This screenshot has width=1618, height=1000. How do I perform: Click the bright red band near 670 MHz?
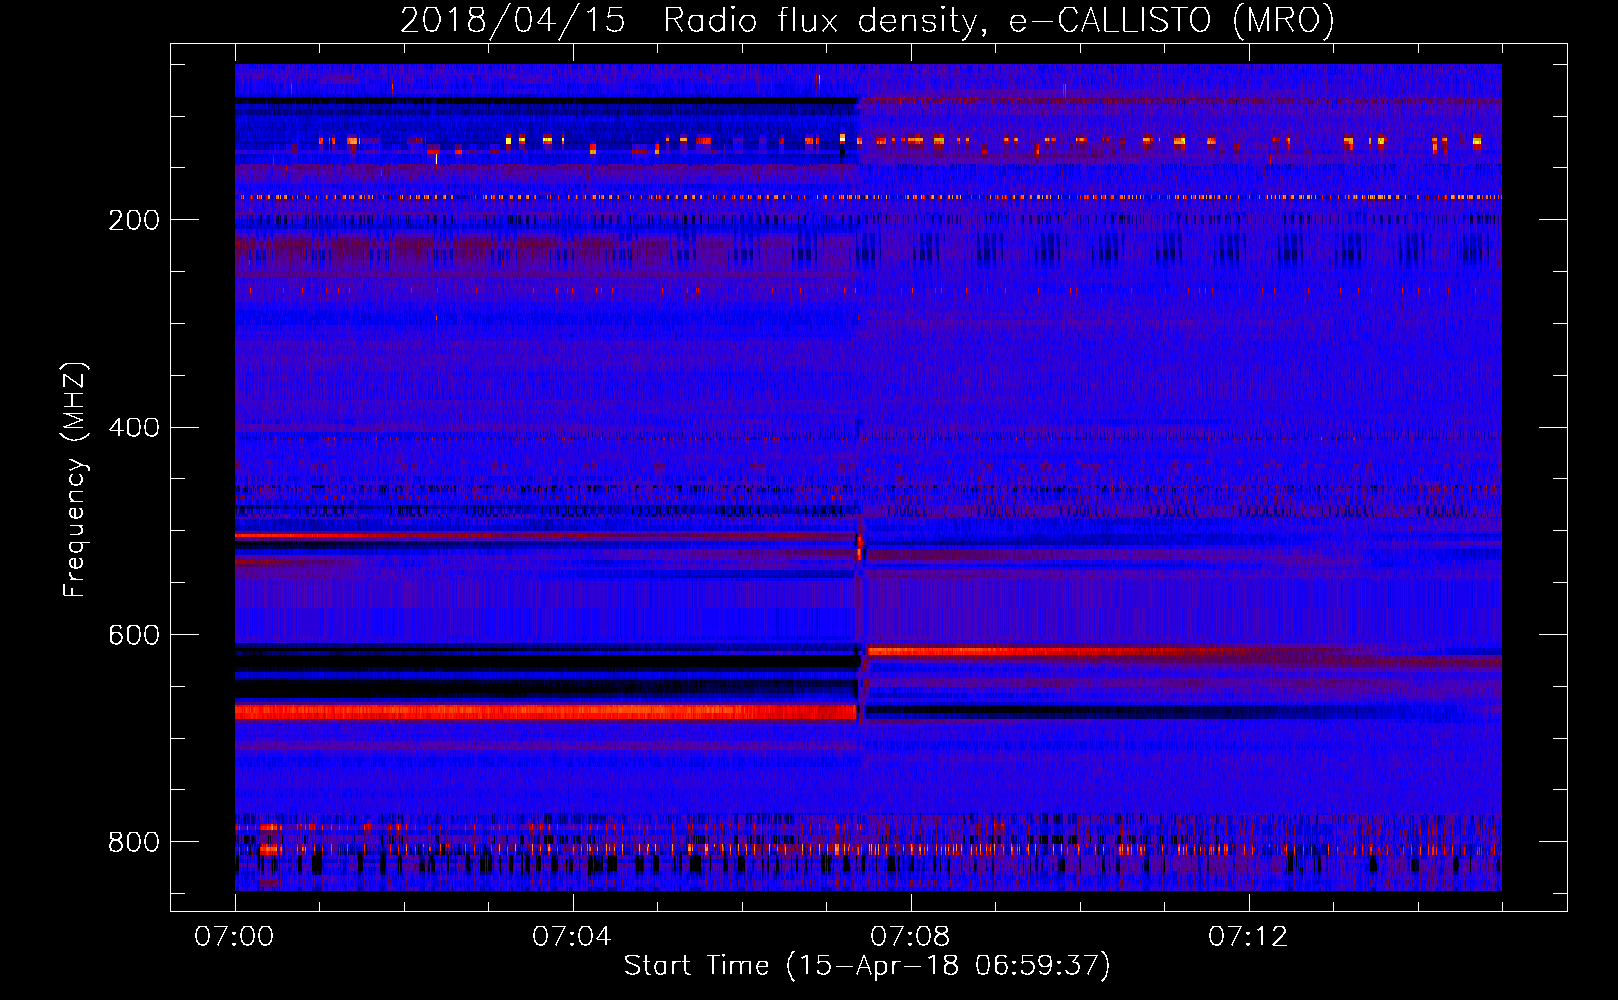(546, 712)
